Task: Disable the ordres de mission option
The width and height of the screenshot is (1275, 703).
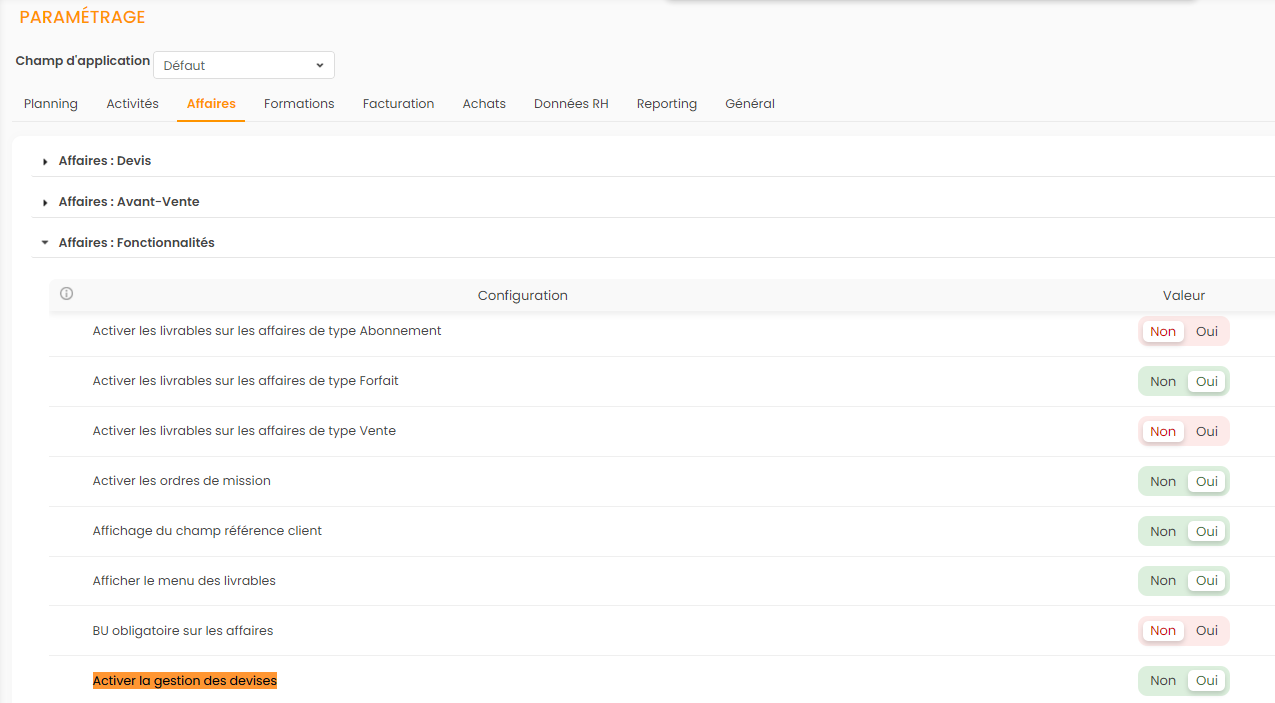Action: point(1162,481)
